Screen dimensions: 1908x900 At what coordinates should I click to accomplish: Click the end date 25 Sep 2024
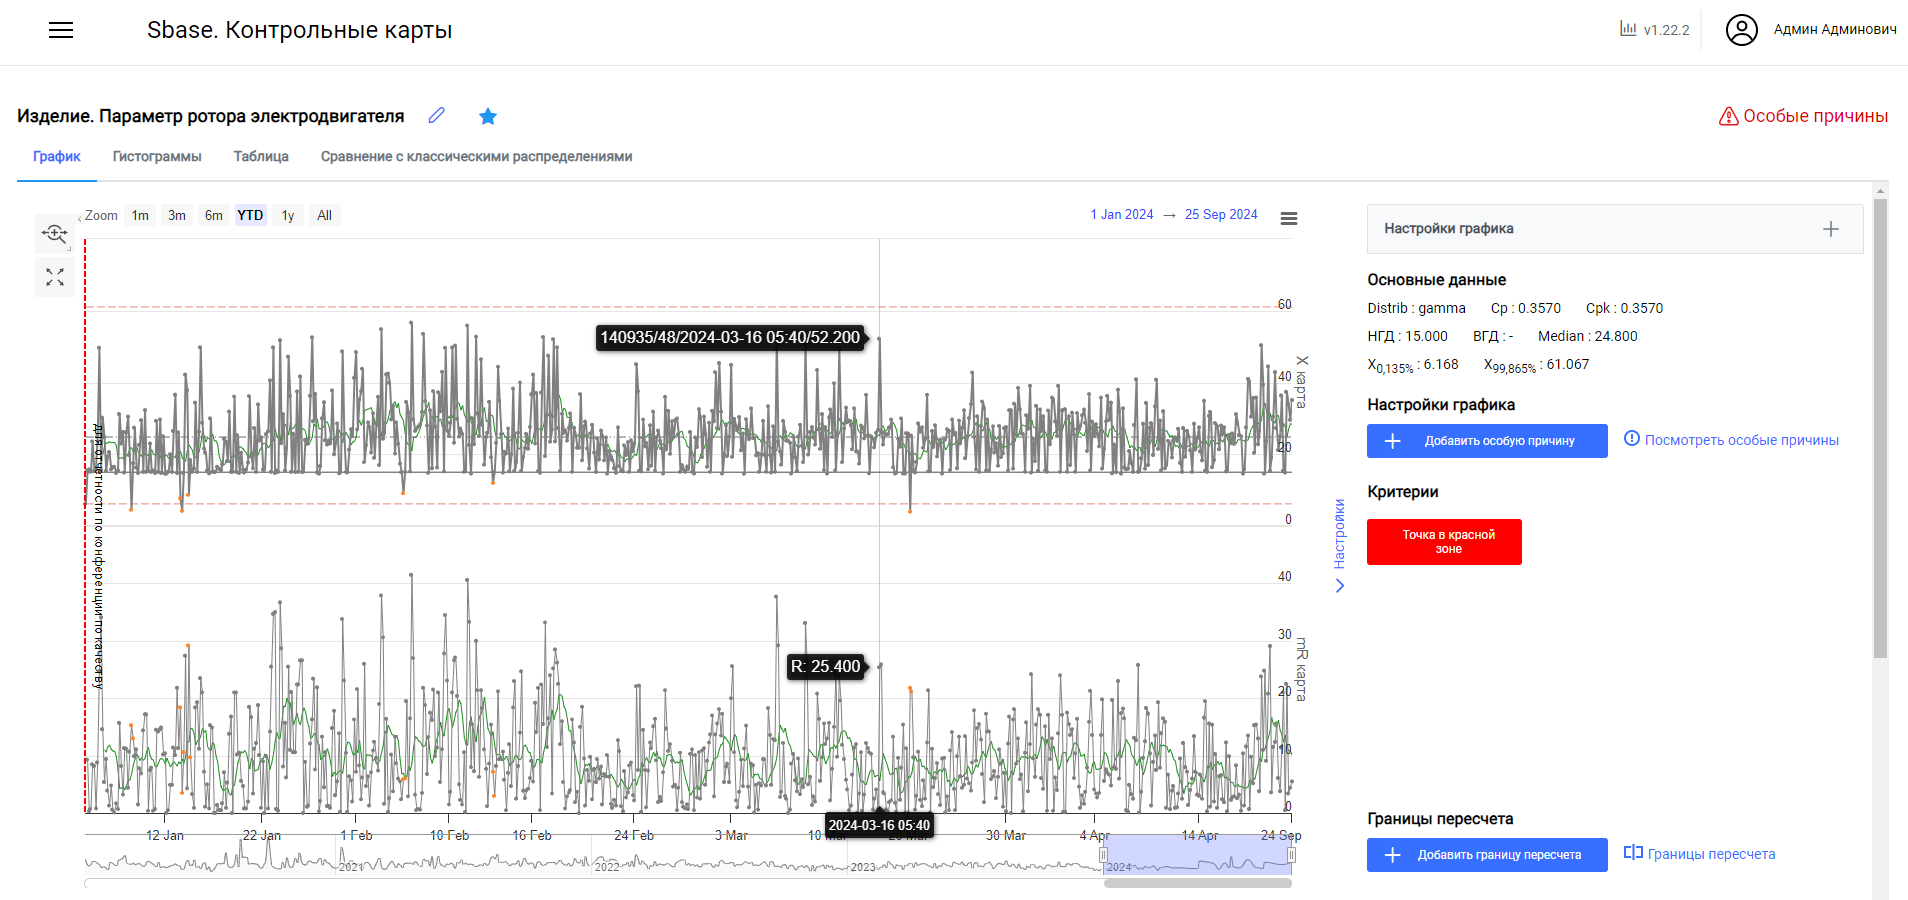tap(1221, 215)
